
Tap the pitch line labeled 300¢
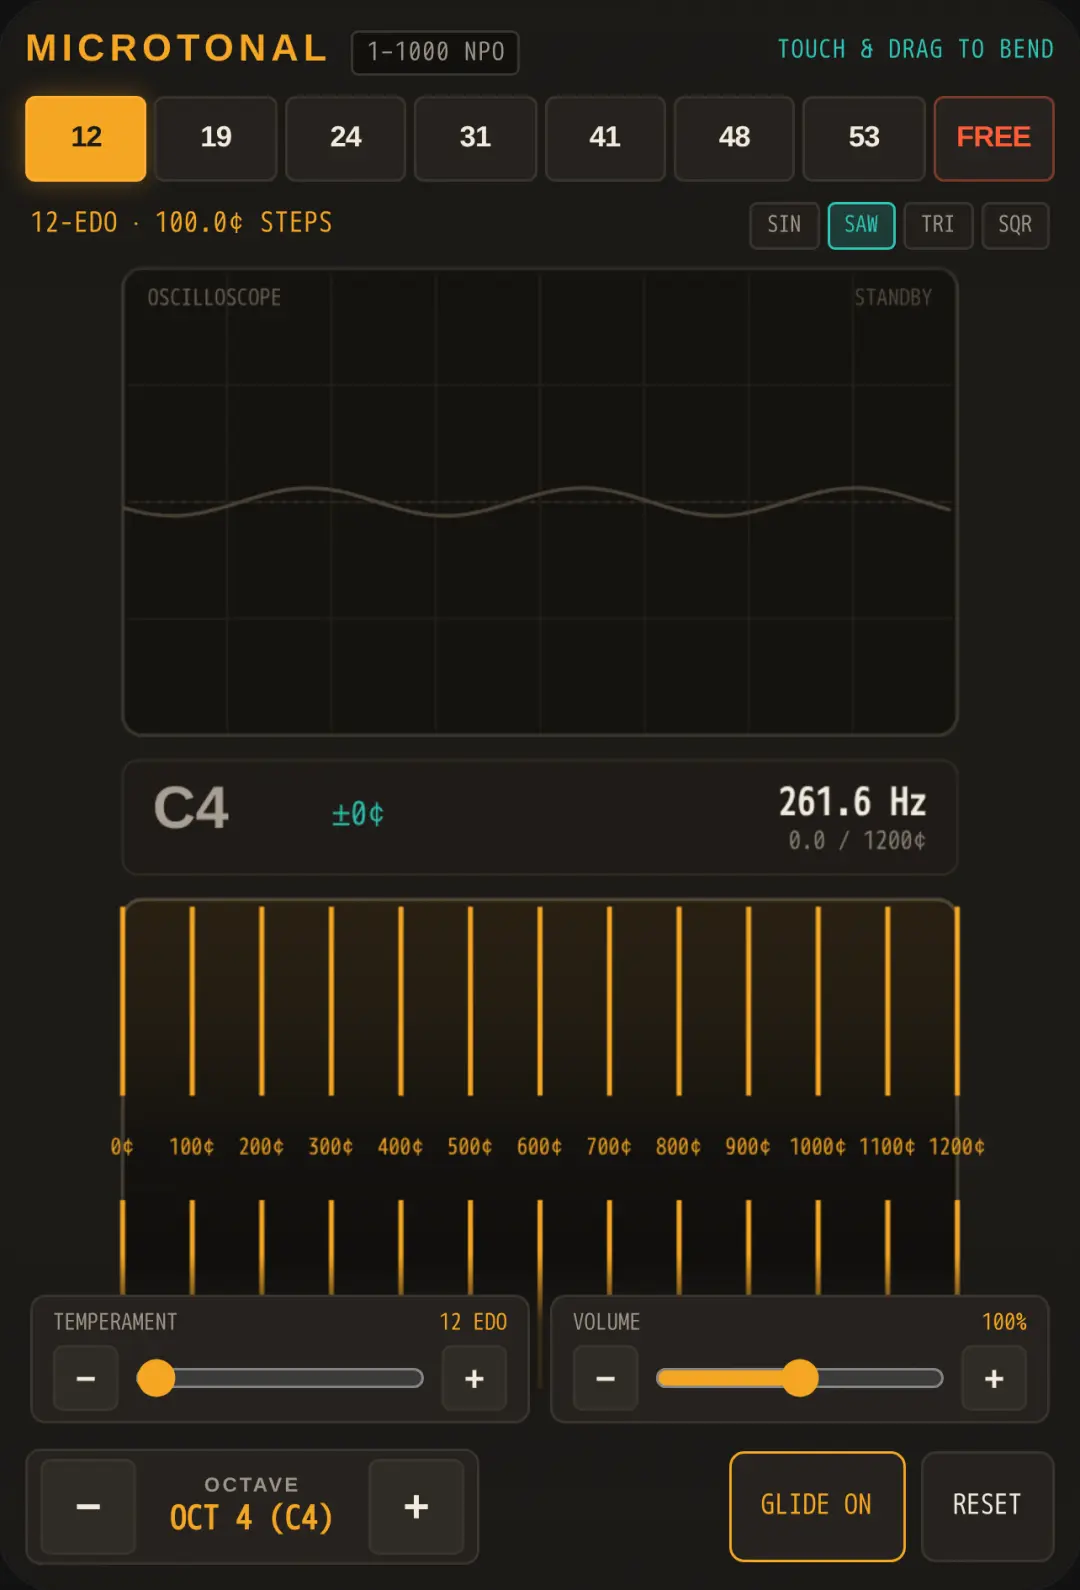[331, 1000]
